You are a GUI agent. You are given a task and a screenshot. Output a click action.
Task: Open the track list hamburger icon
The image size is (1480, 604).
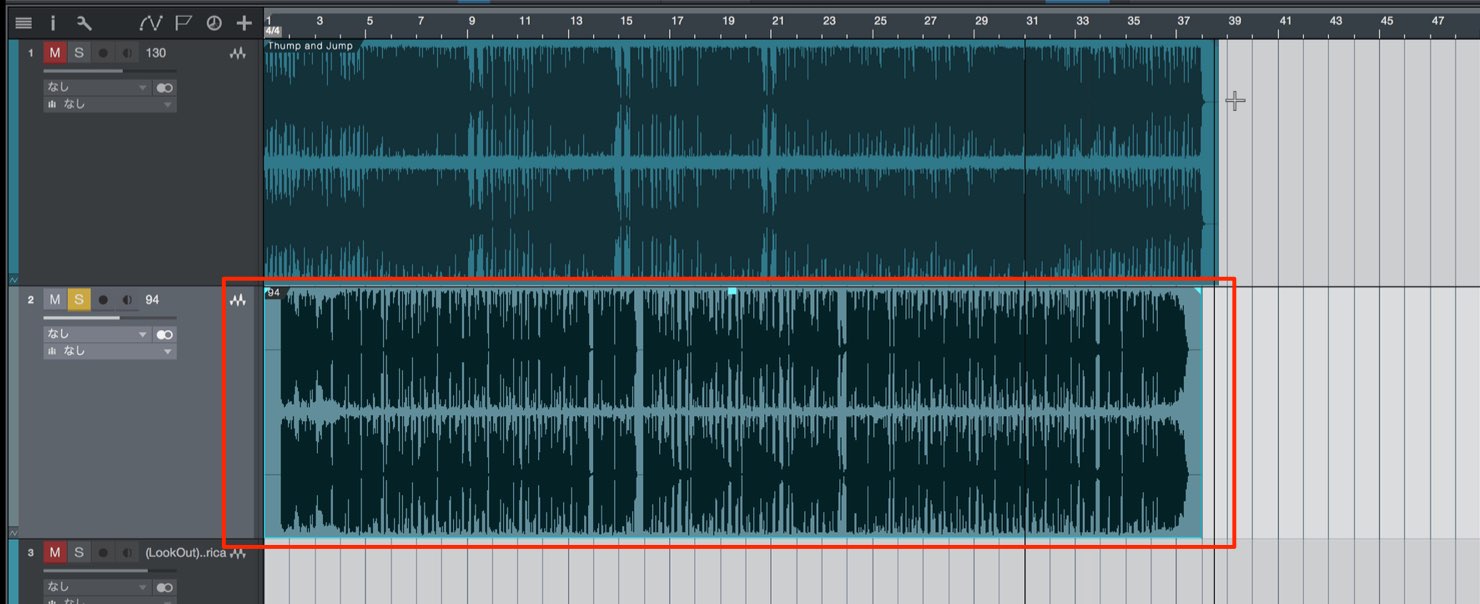tap(23, 23)
